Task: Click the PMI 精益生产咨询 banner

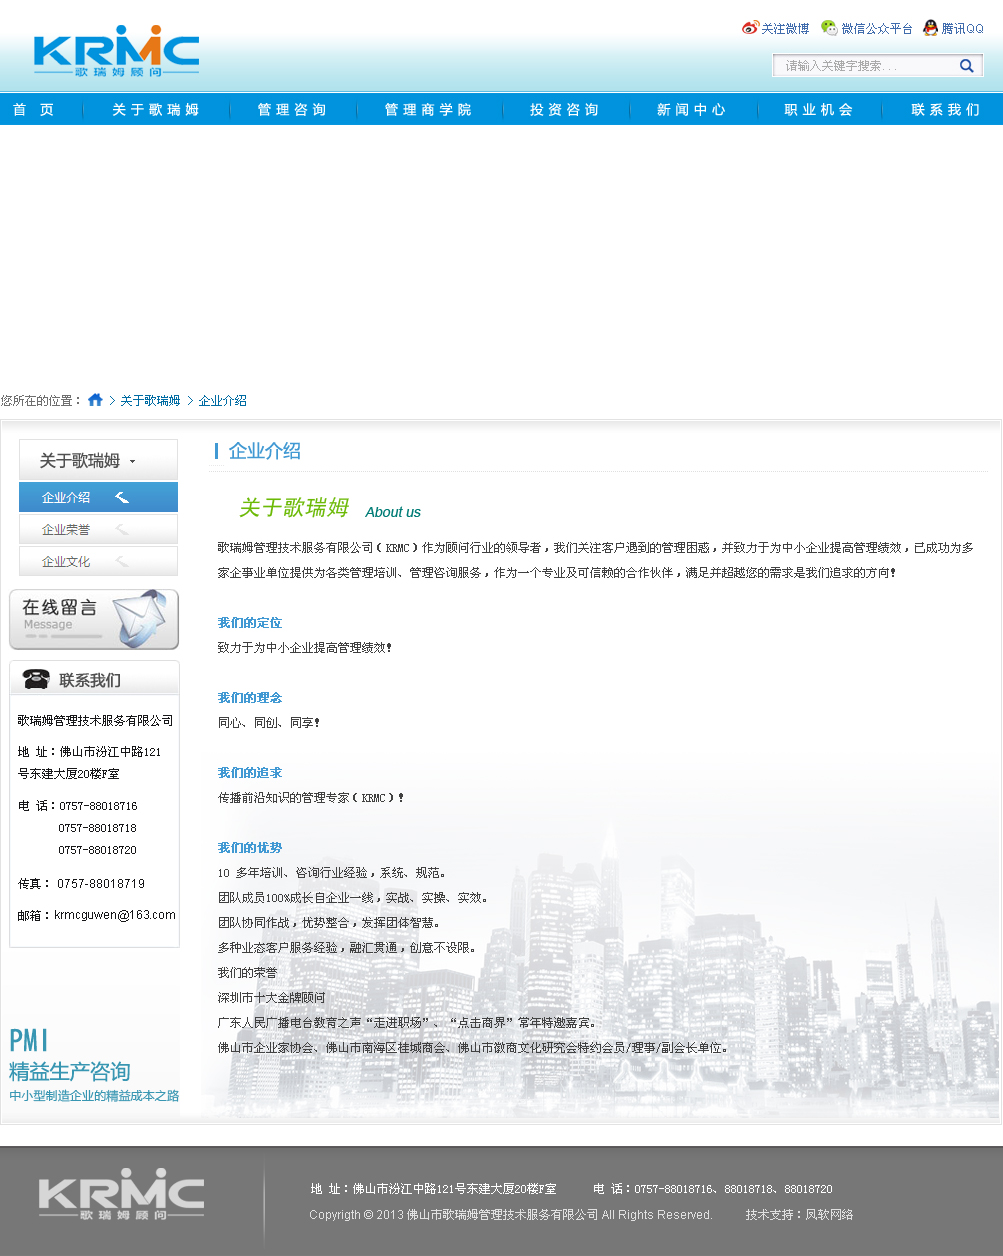Action: 94,1066
